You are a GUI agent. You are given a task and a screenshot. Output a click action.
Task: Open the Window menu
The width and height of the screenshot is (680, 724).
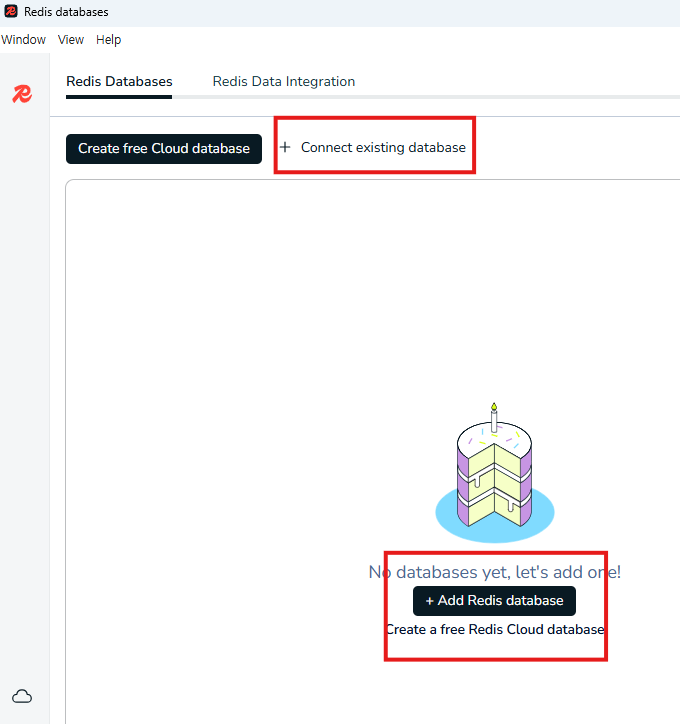coord(24,40)
